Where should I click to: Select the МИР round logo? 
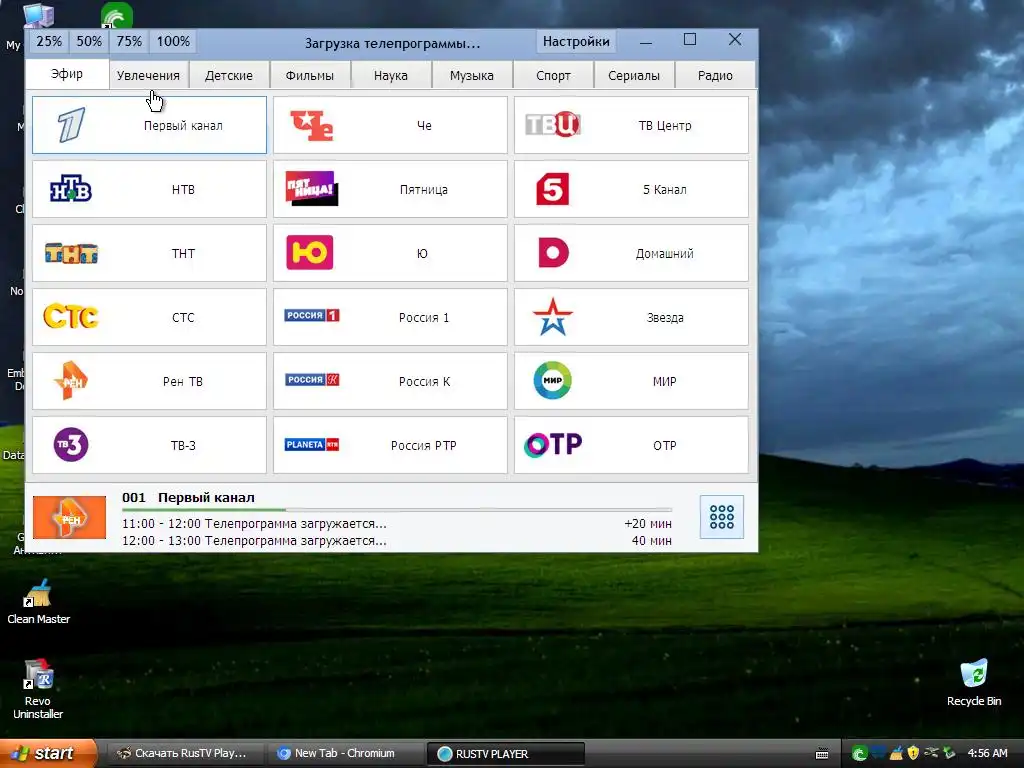[552, 380]
